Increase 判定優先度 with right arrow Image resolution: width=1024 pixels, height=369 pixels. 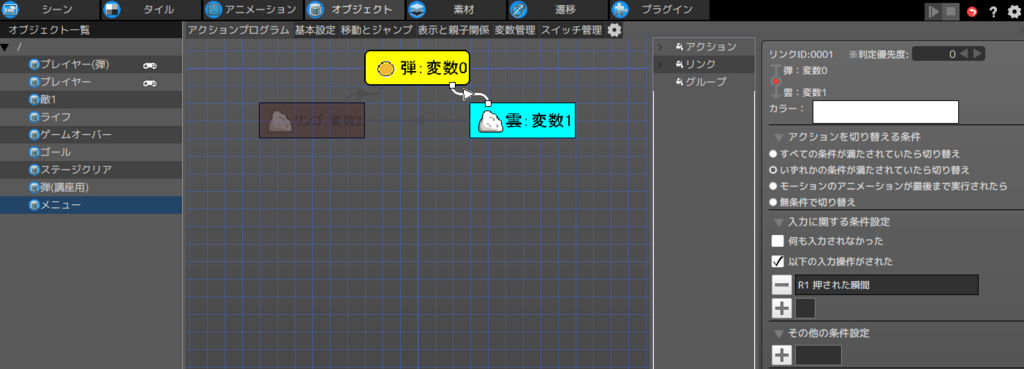pos(978,54)
